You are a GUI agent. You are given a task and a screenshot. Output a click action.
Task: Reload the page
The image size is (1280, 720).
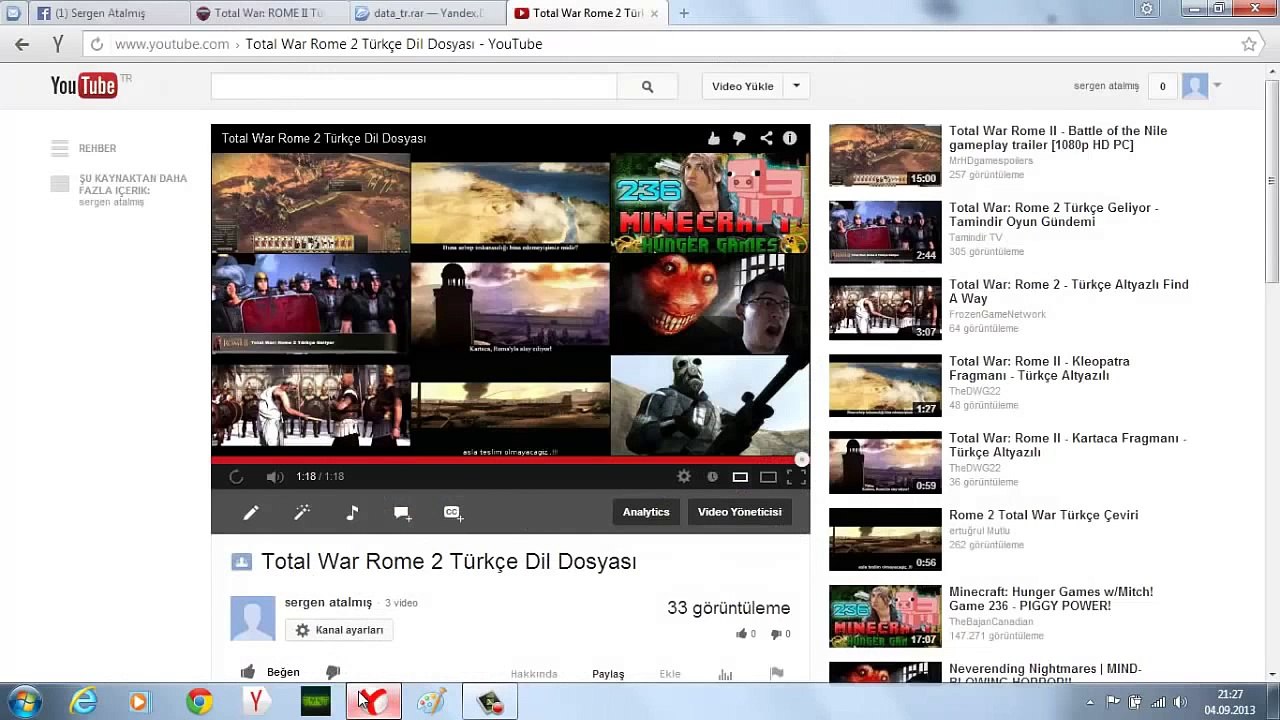pos(96,44)
